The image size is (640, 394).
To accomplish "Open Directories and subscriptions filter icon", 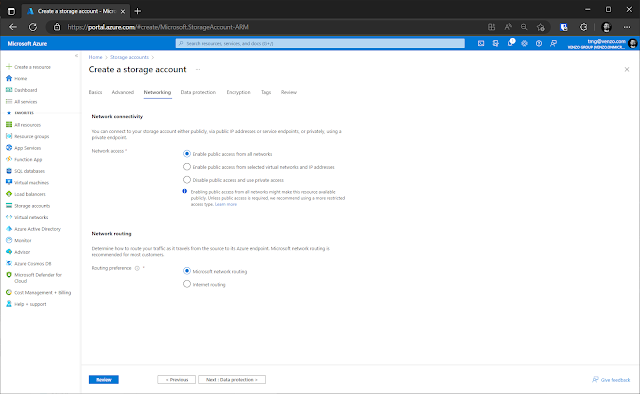I will tap(496, 43).
